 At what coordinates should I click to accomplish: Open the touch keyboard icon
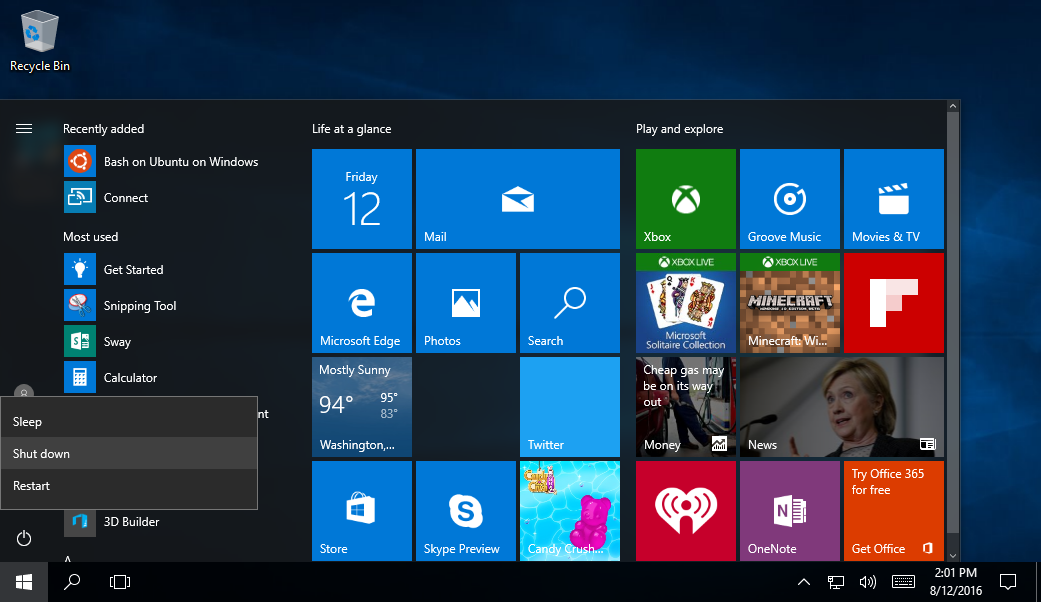point(904,582)
